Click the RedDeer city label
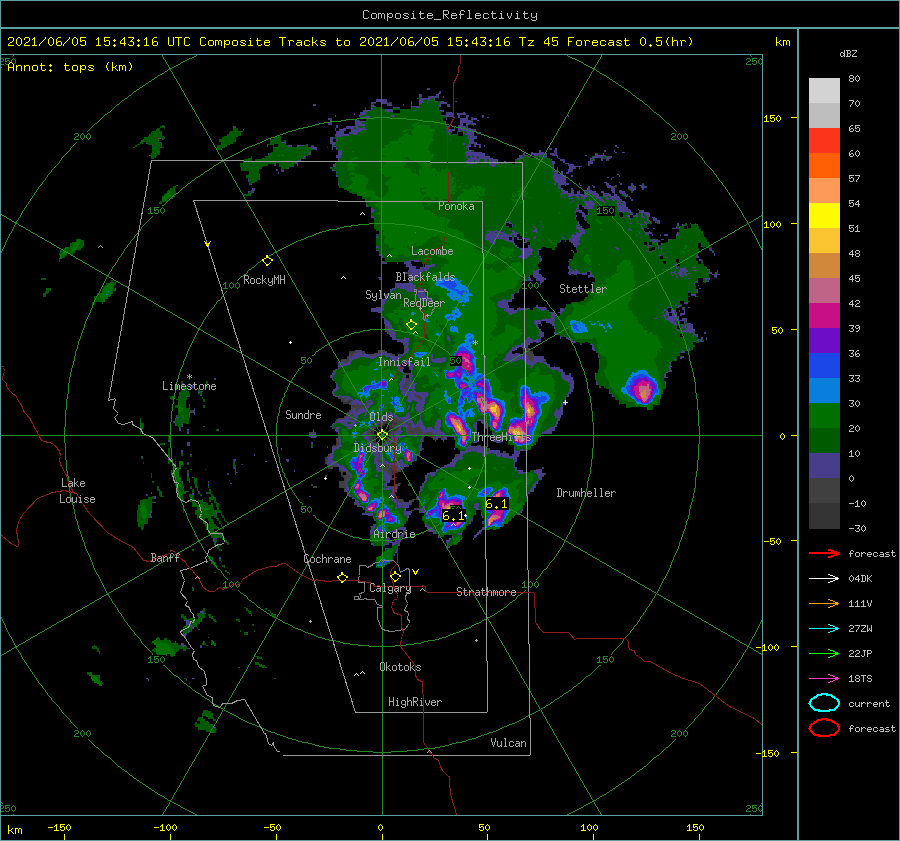The height and width of the screenshot is (841, 900). point(424,303)
